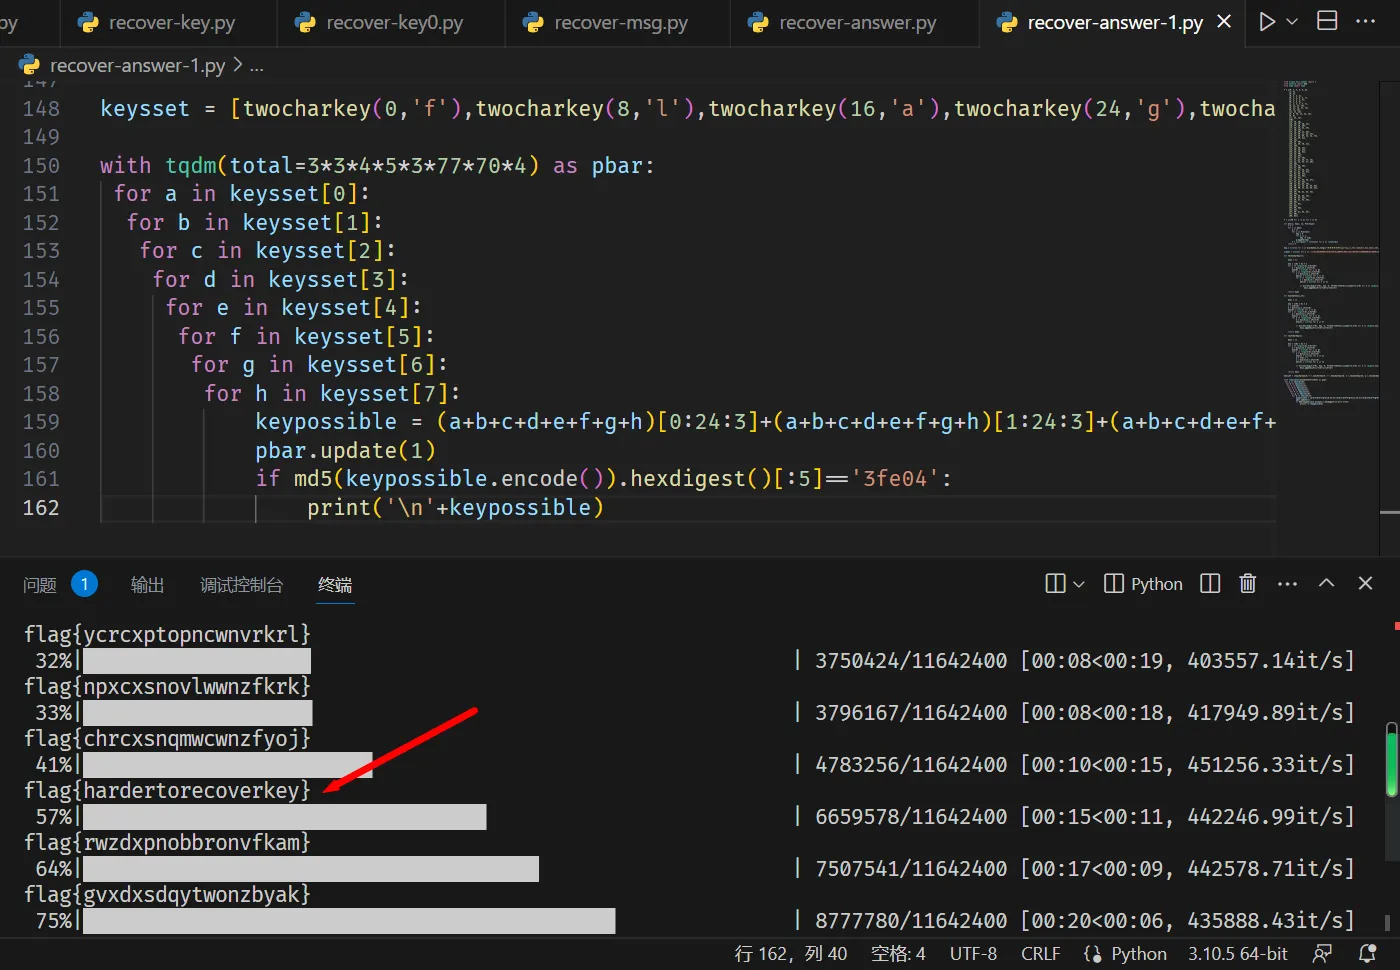Kill the terminal with trash icon
Screen dimensions: 1400x970
tap(1247, 584)
